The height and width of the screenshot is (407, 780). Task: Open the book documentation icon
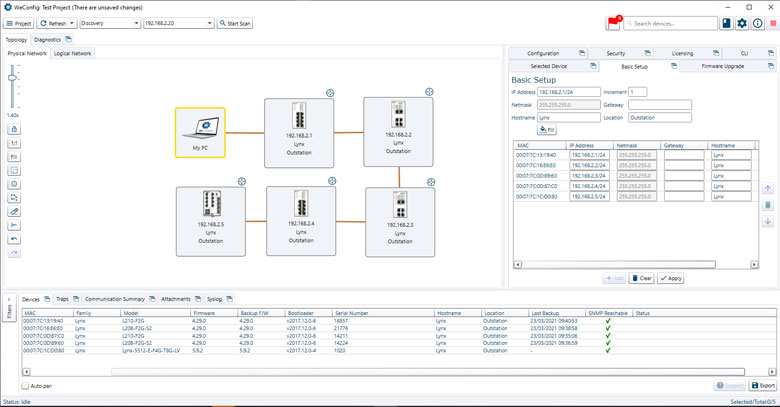(727, 23)
